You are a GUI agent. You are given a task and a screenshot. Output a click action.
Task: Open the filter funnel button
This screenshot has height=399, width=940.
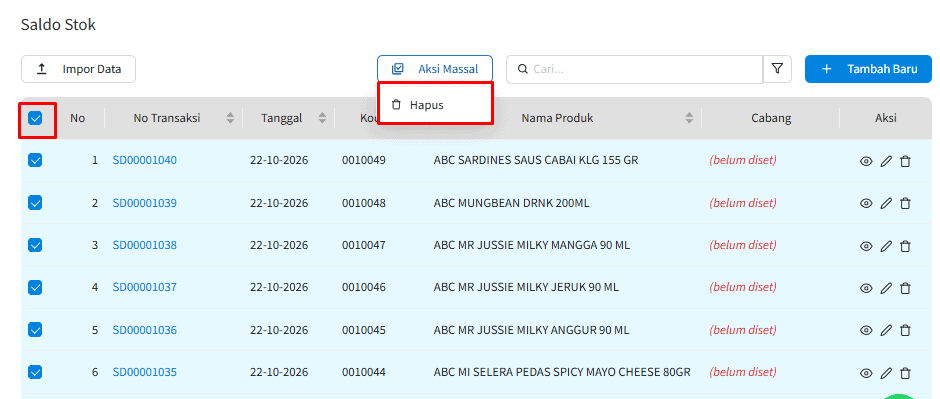778,69
